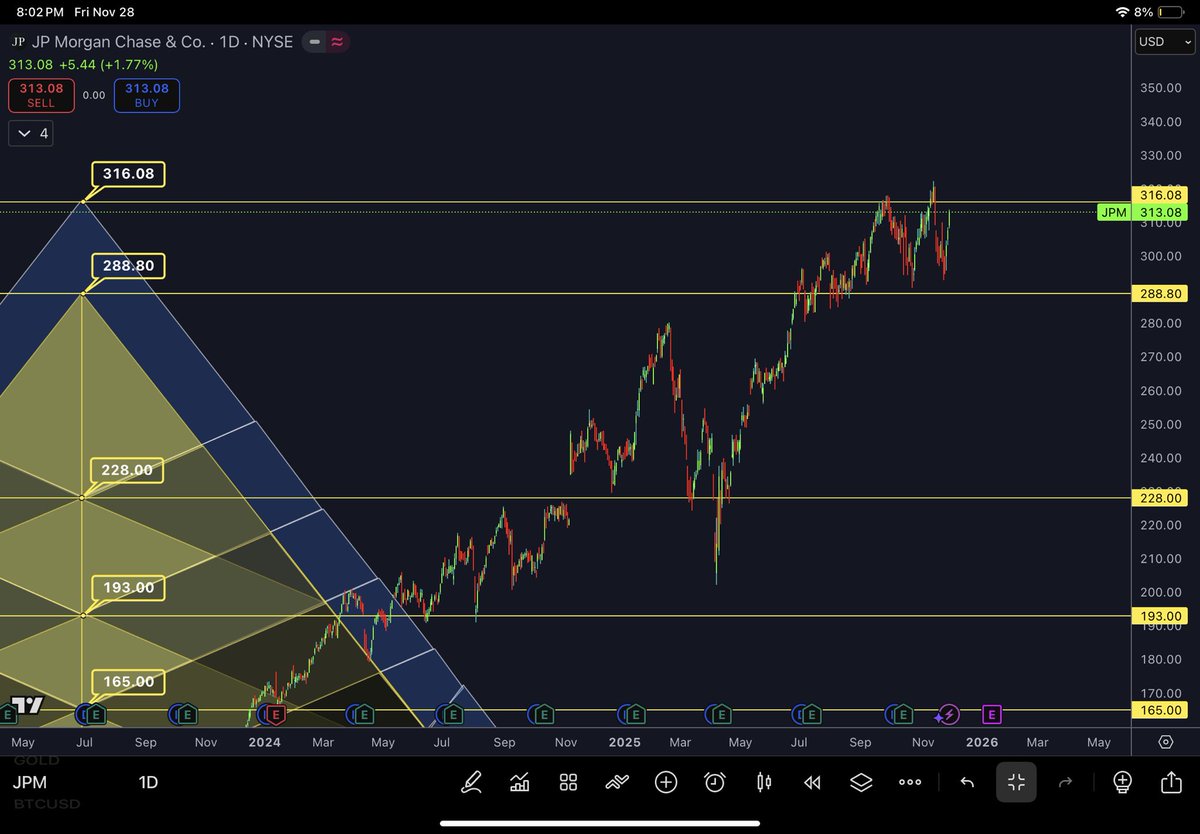Tap the 2024 label on the time axis
Screen dimensions: 1200x834
pyautogui.click(x=264, y=742)
